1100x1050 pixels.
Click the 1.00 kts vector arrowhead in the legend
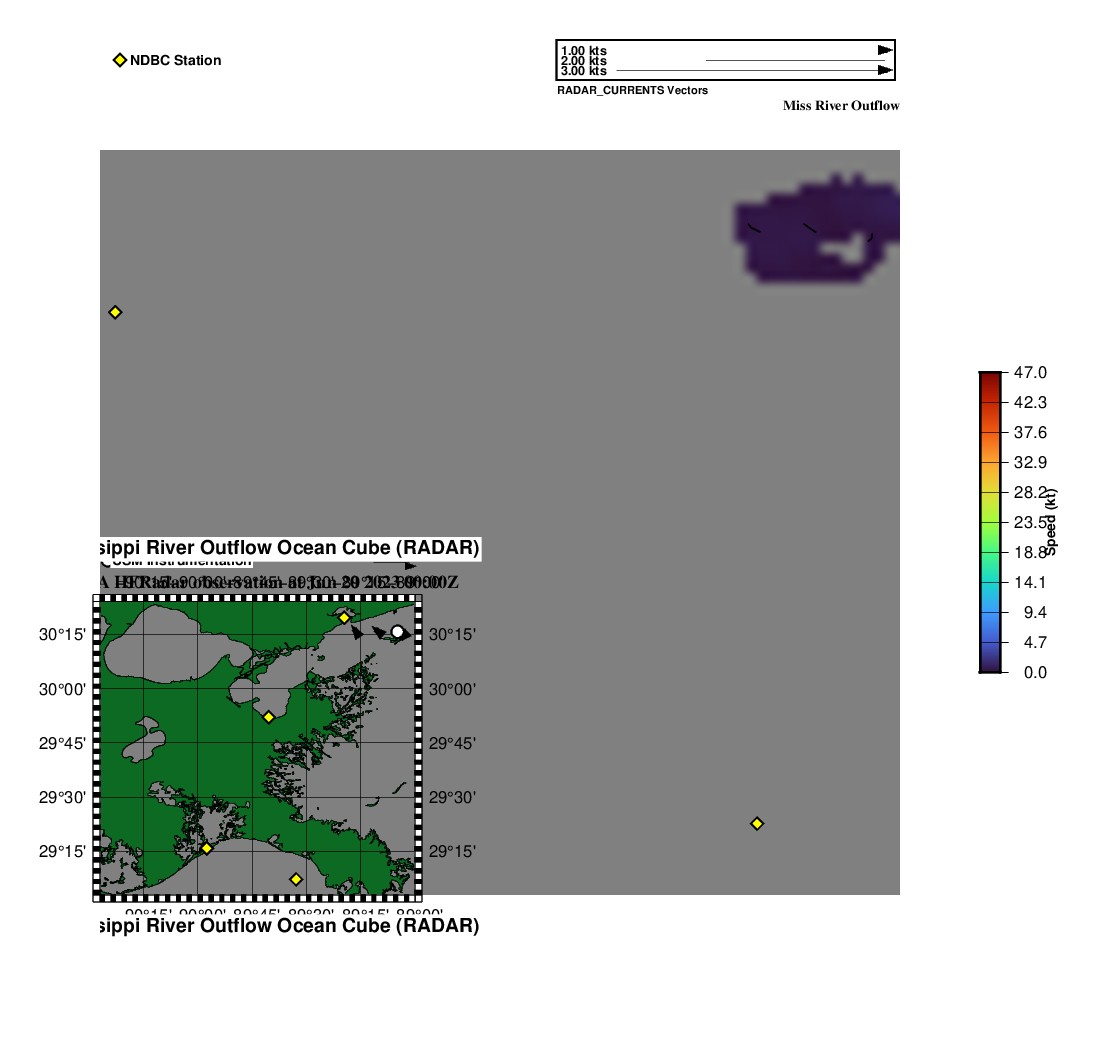tap(884, 50)
